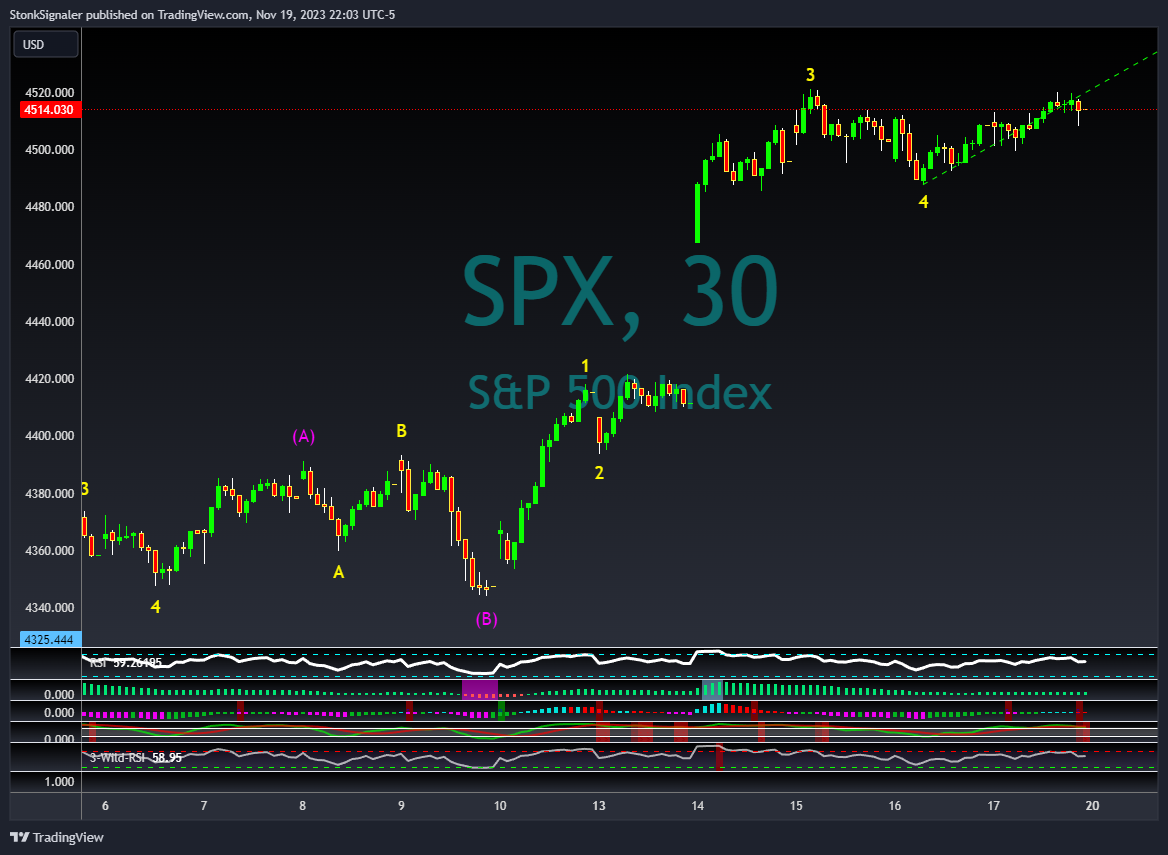Click the 4520.000 price axis label
1168x855 pixels.
pos(50,93)
